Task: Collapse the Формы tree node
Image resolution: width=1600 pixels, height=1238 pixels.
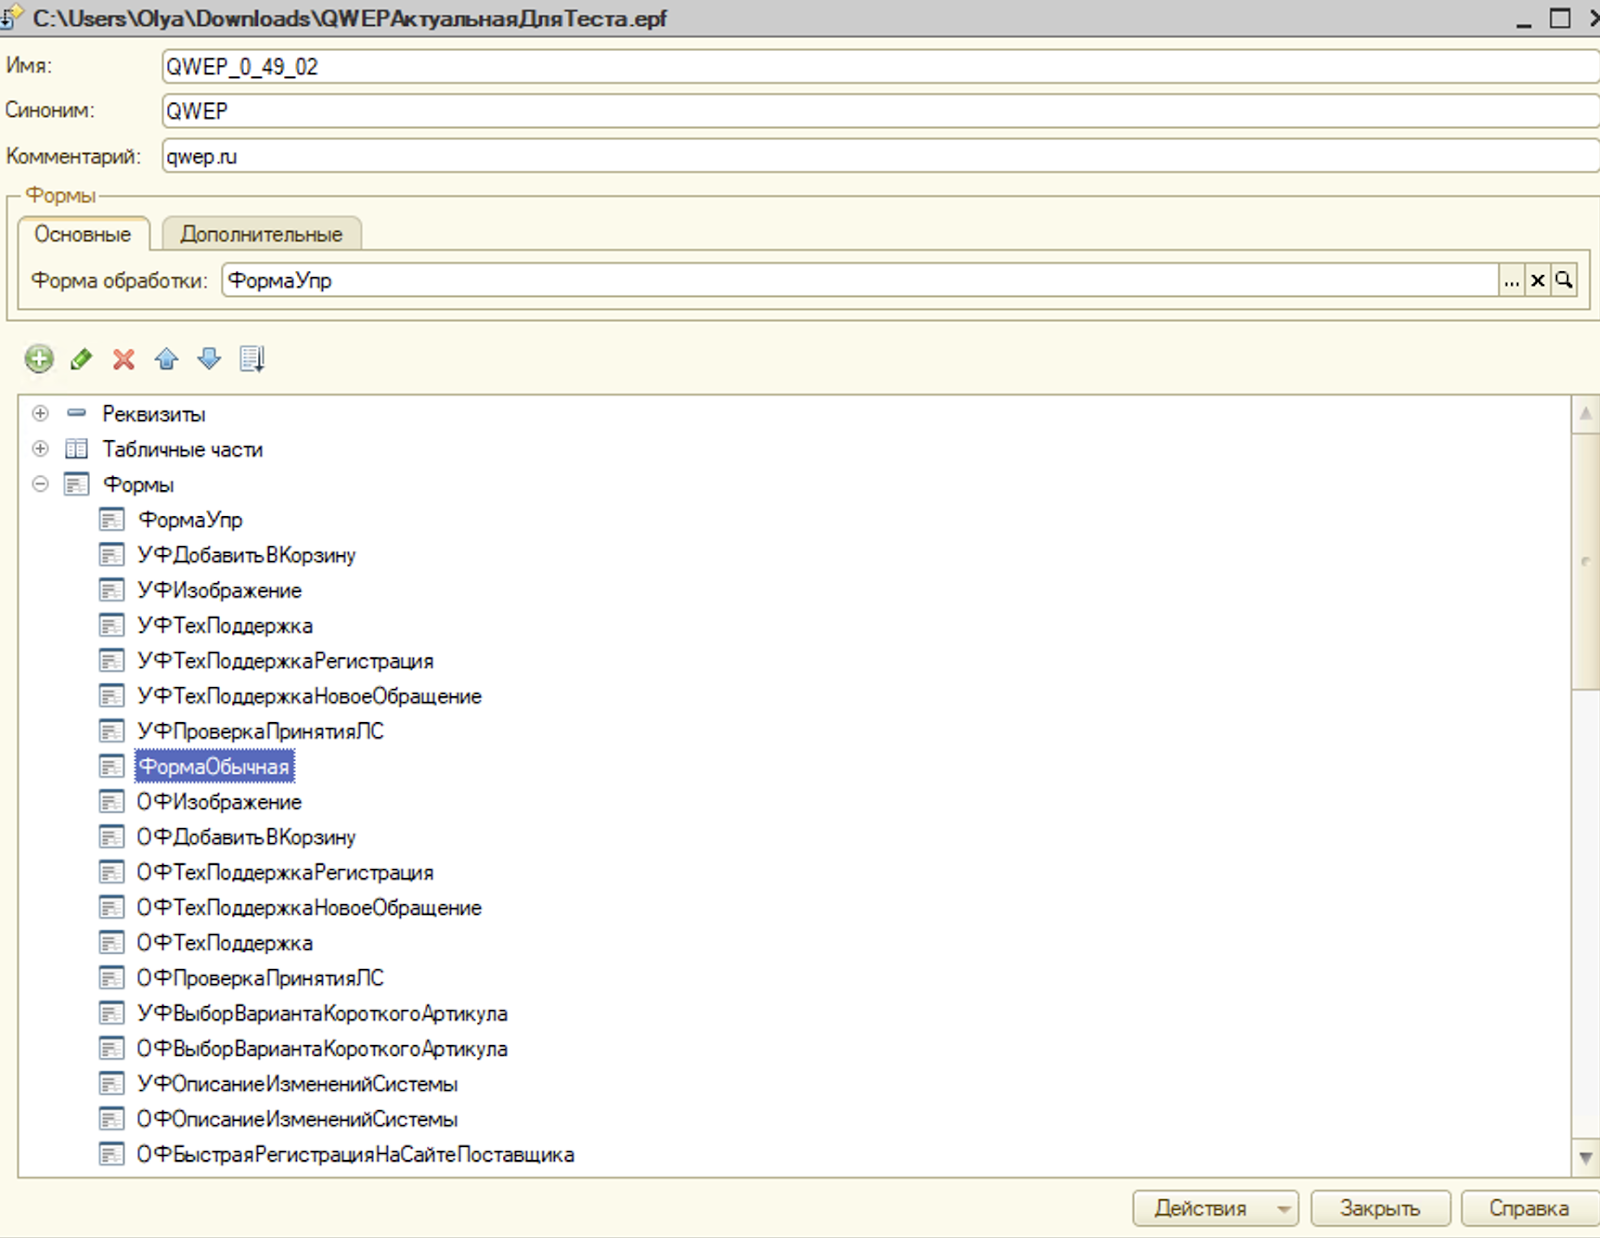Action: [40, 484]
